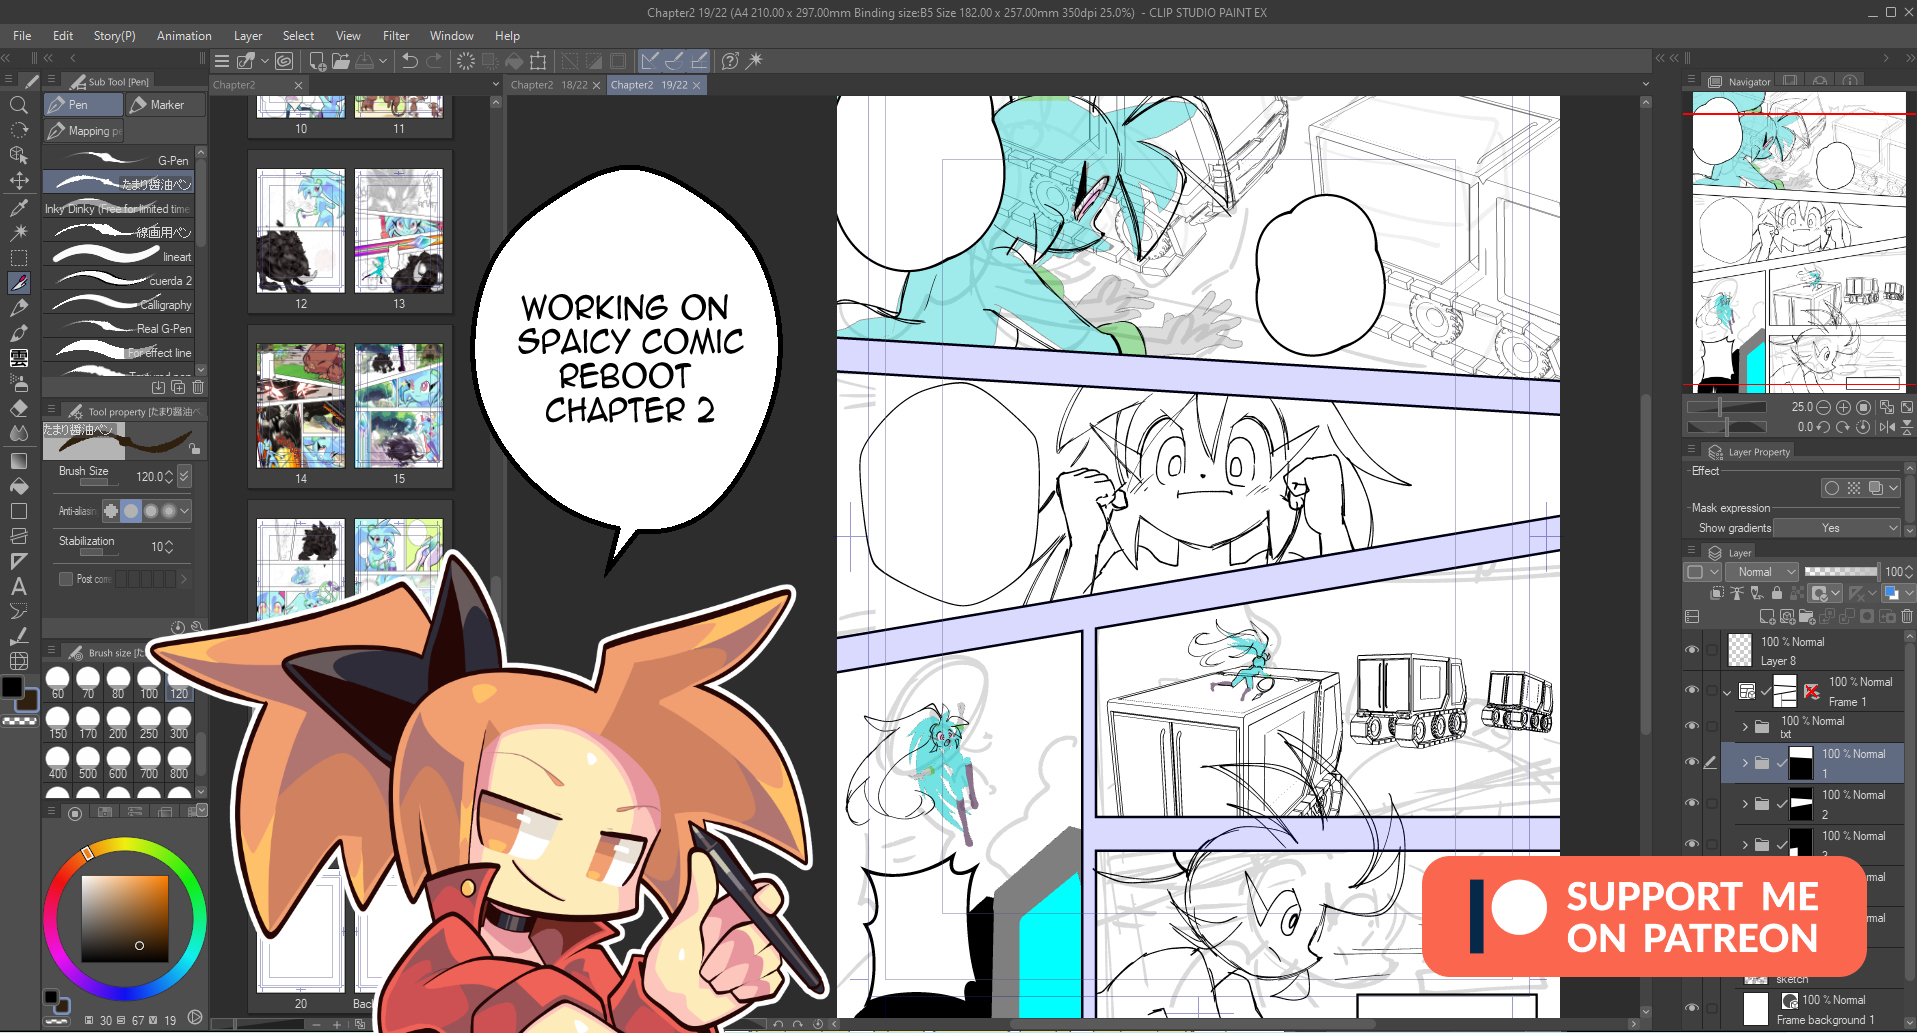This screenshot has height=1033, width=1917.
Task: Select the Operation object tool
Action: click(x=18, y=155)
